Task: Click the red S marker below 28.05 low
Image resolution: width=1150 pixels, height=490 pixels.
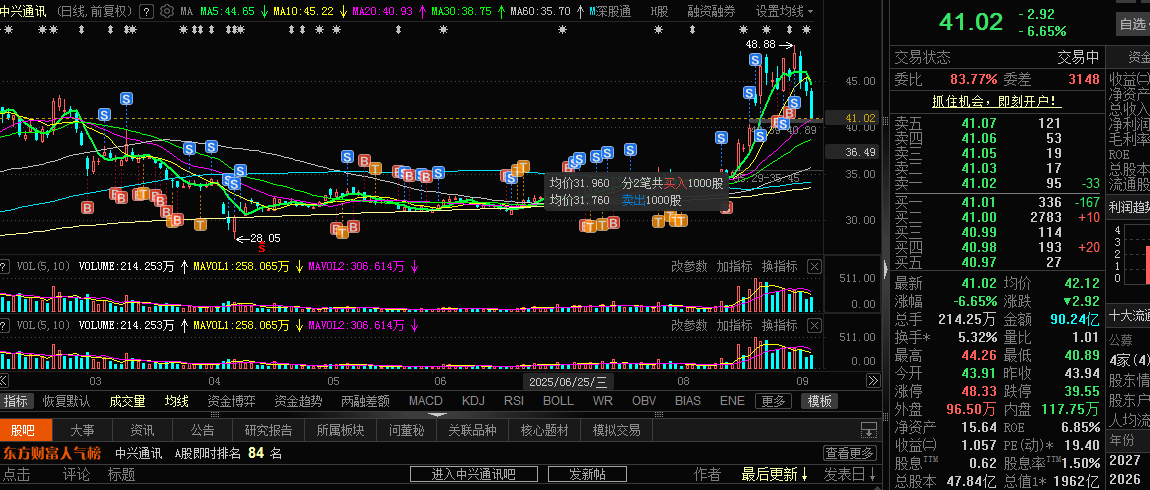Action: (x=261, y=249)
